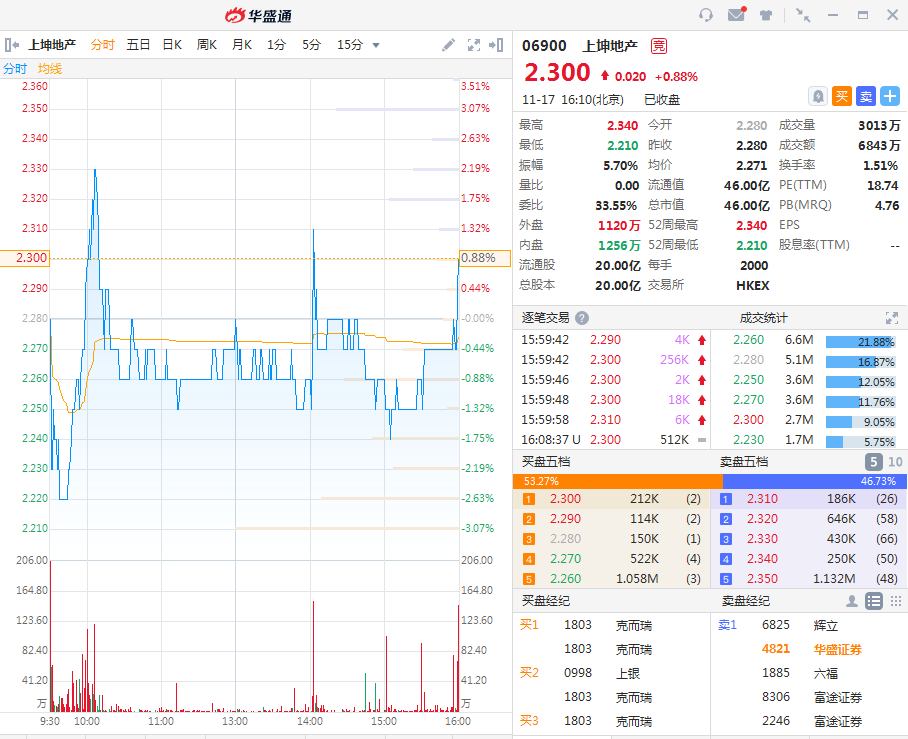Click the 上银 buy broker entry

pyautogui.click(x=628, y=674)
